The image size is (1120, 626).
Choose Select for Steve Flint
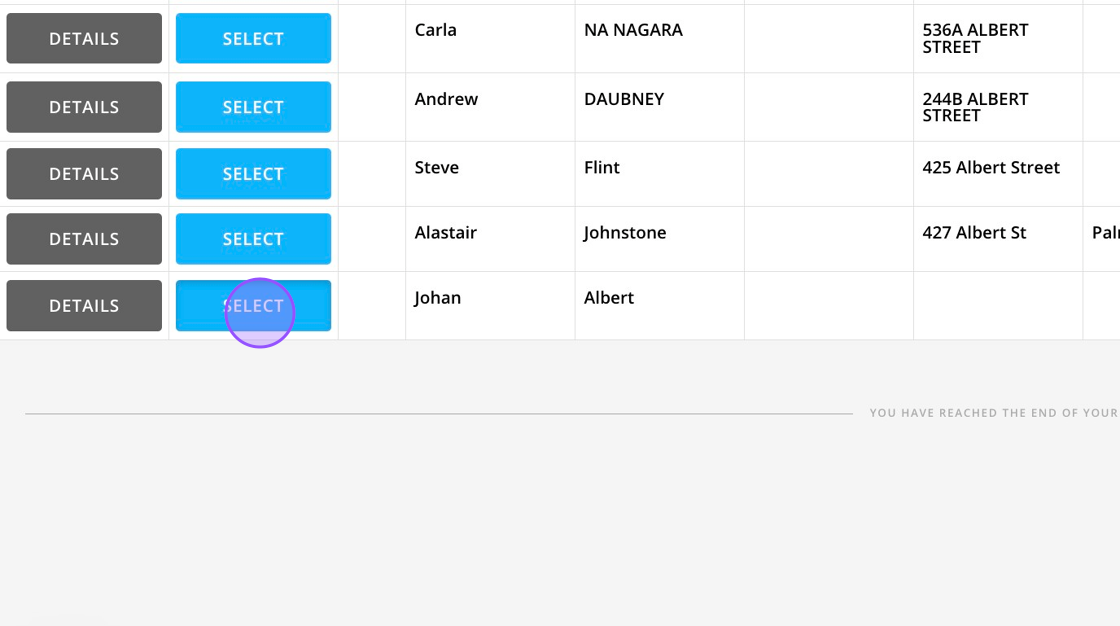(253, 174)
